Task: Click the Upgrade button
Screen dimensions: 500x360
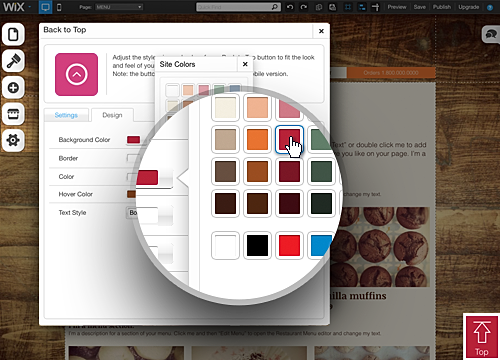Action: click(x=468, y=7)
